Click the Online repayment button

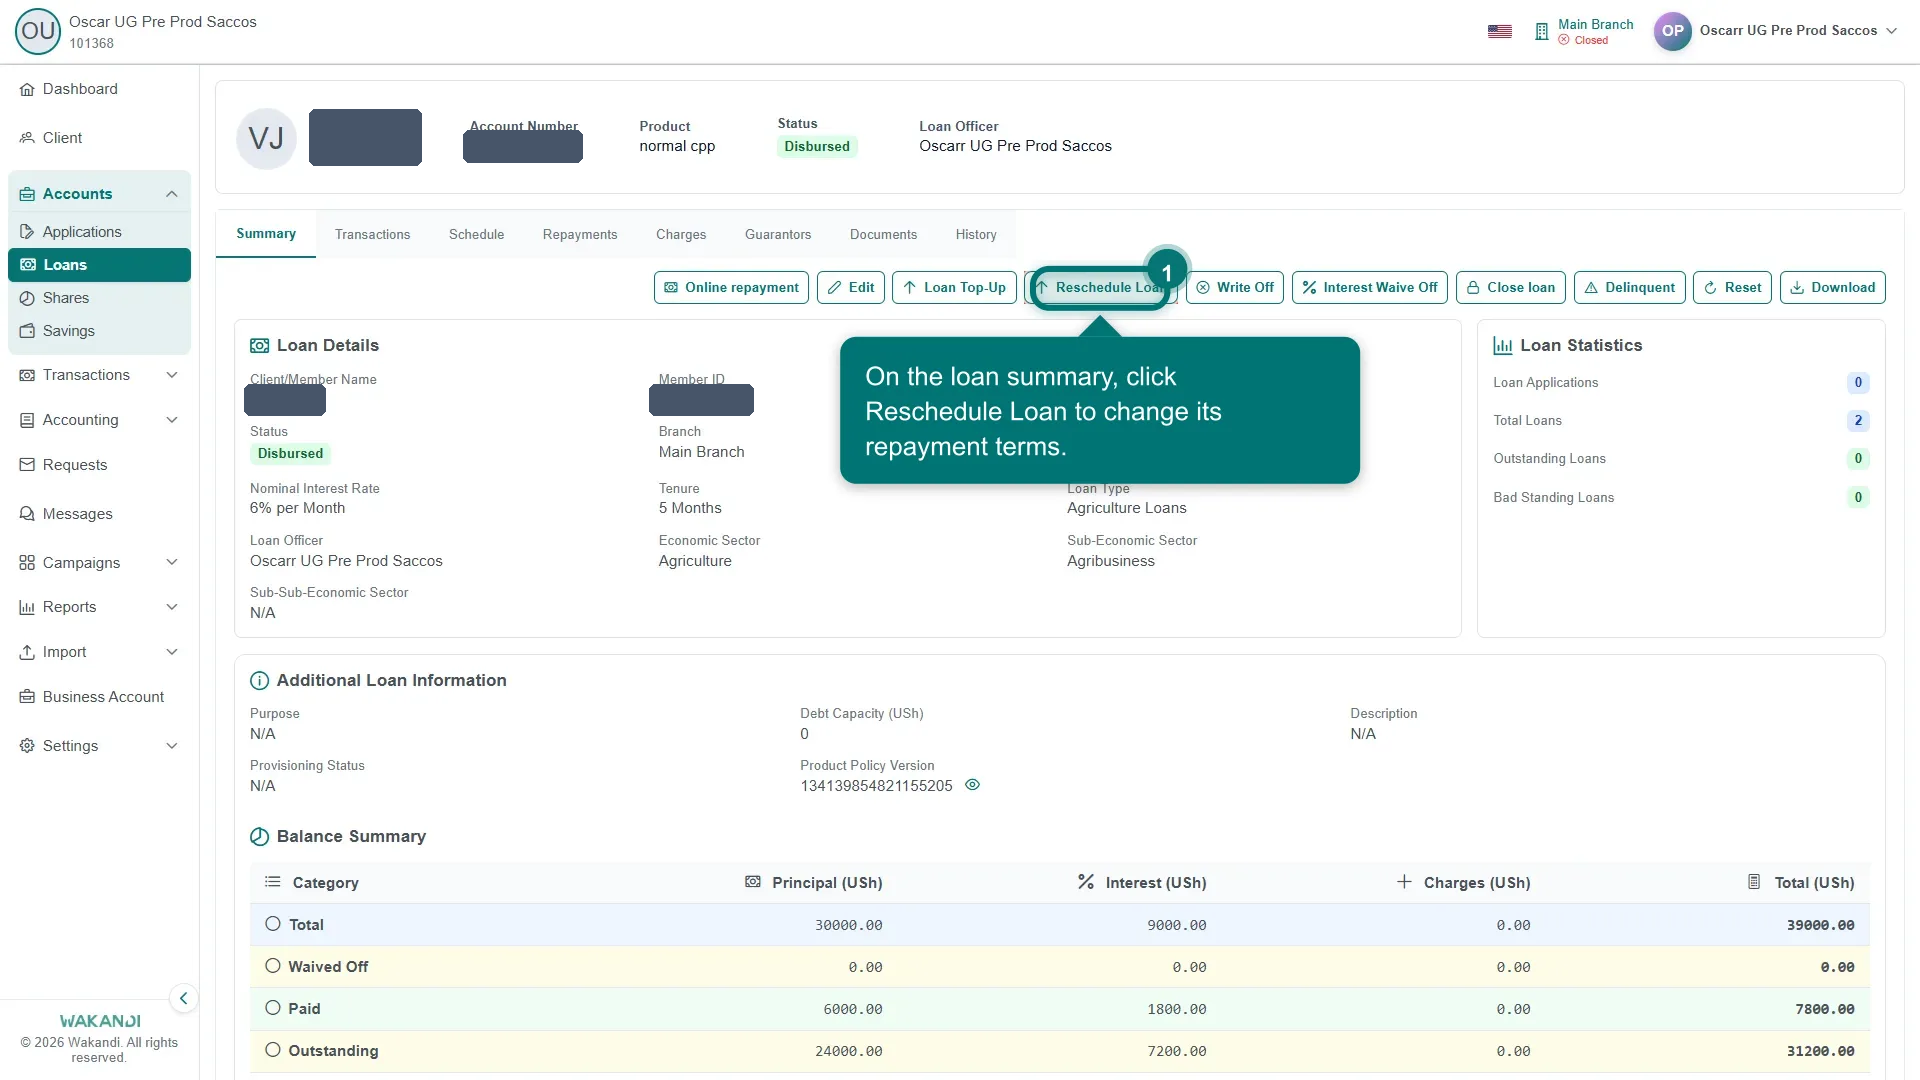(x=731, y=288)
